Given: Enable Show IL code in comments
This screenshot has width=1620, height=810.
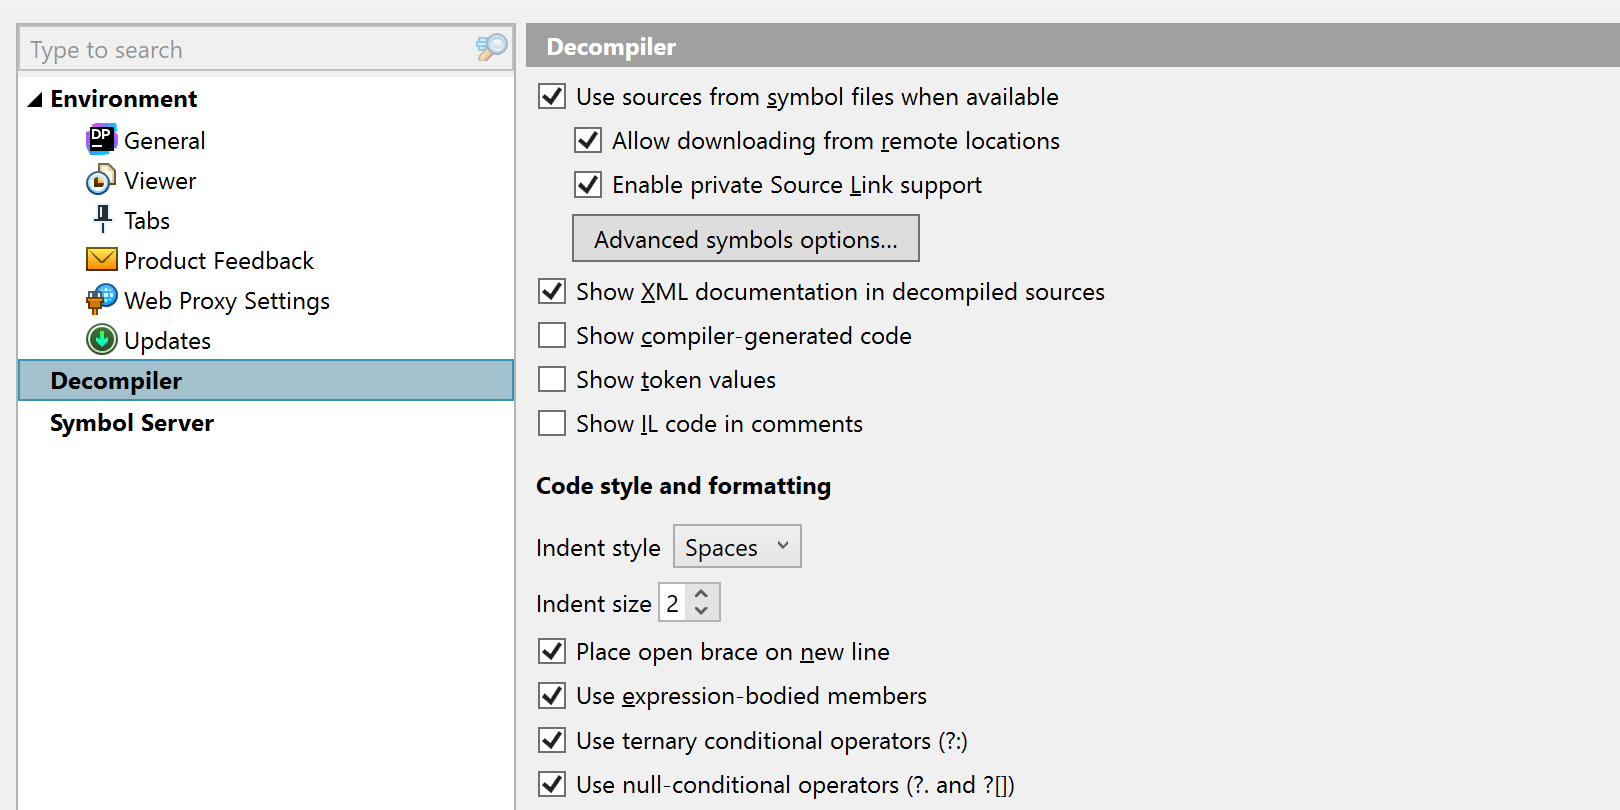Looking at the screenshot, I should (552, 423).
